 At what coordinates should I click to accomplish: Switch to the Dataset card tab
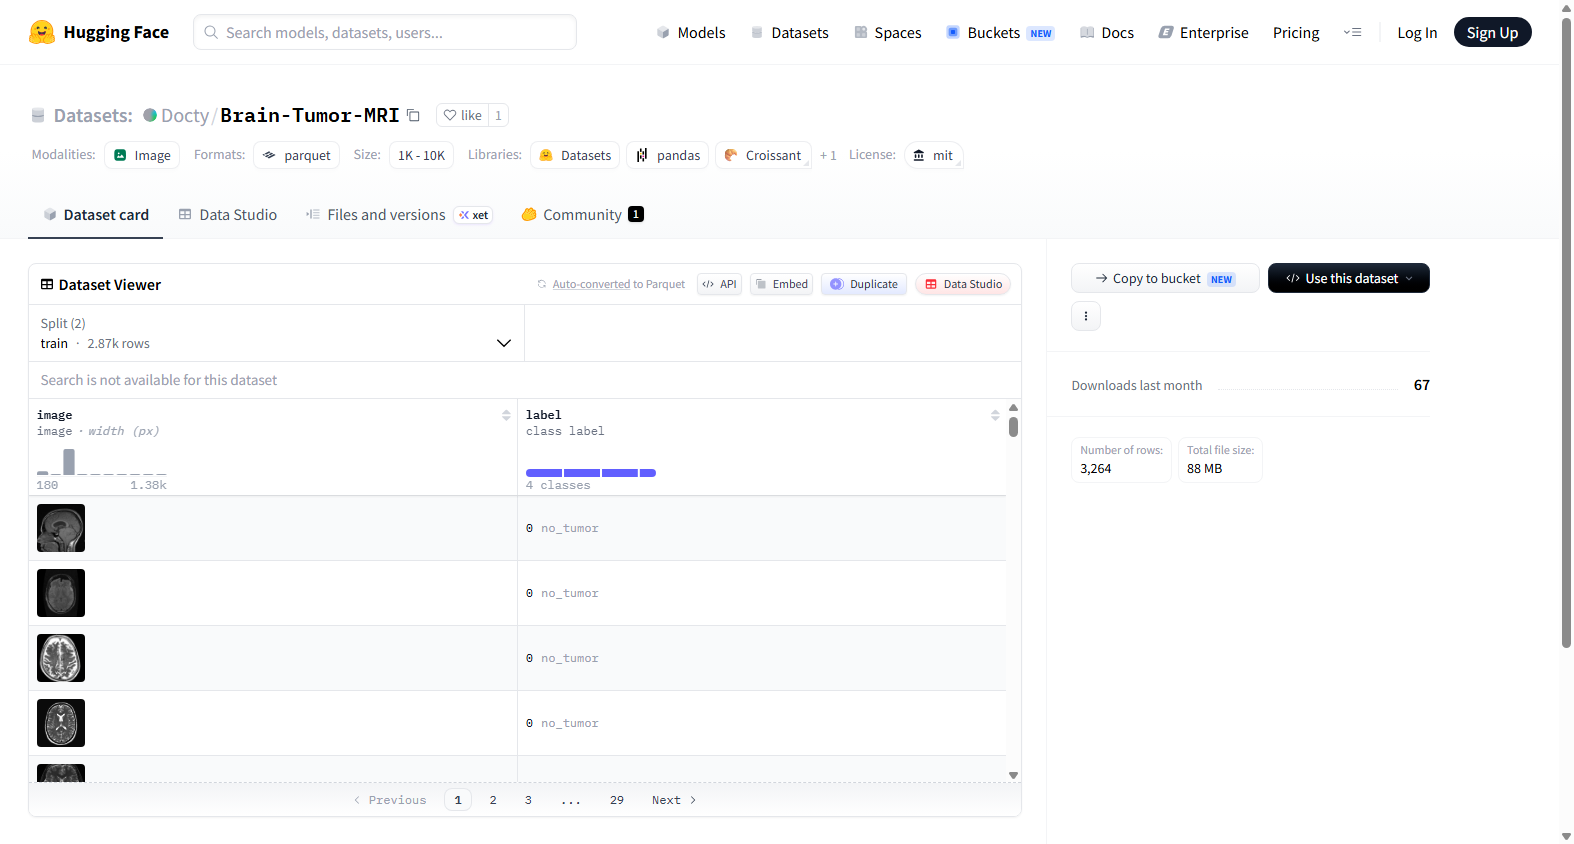coord(96,214)
